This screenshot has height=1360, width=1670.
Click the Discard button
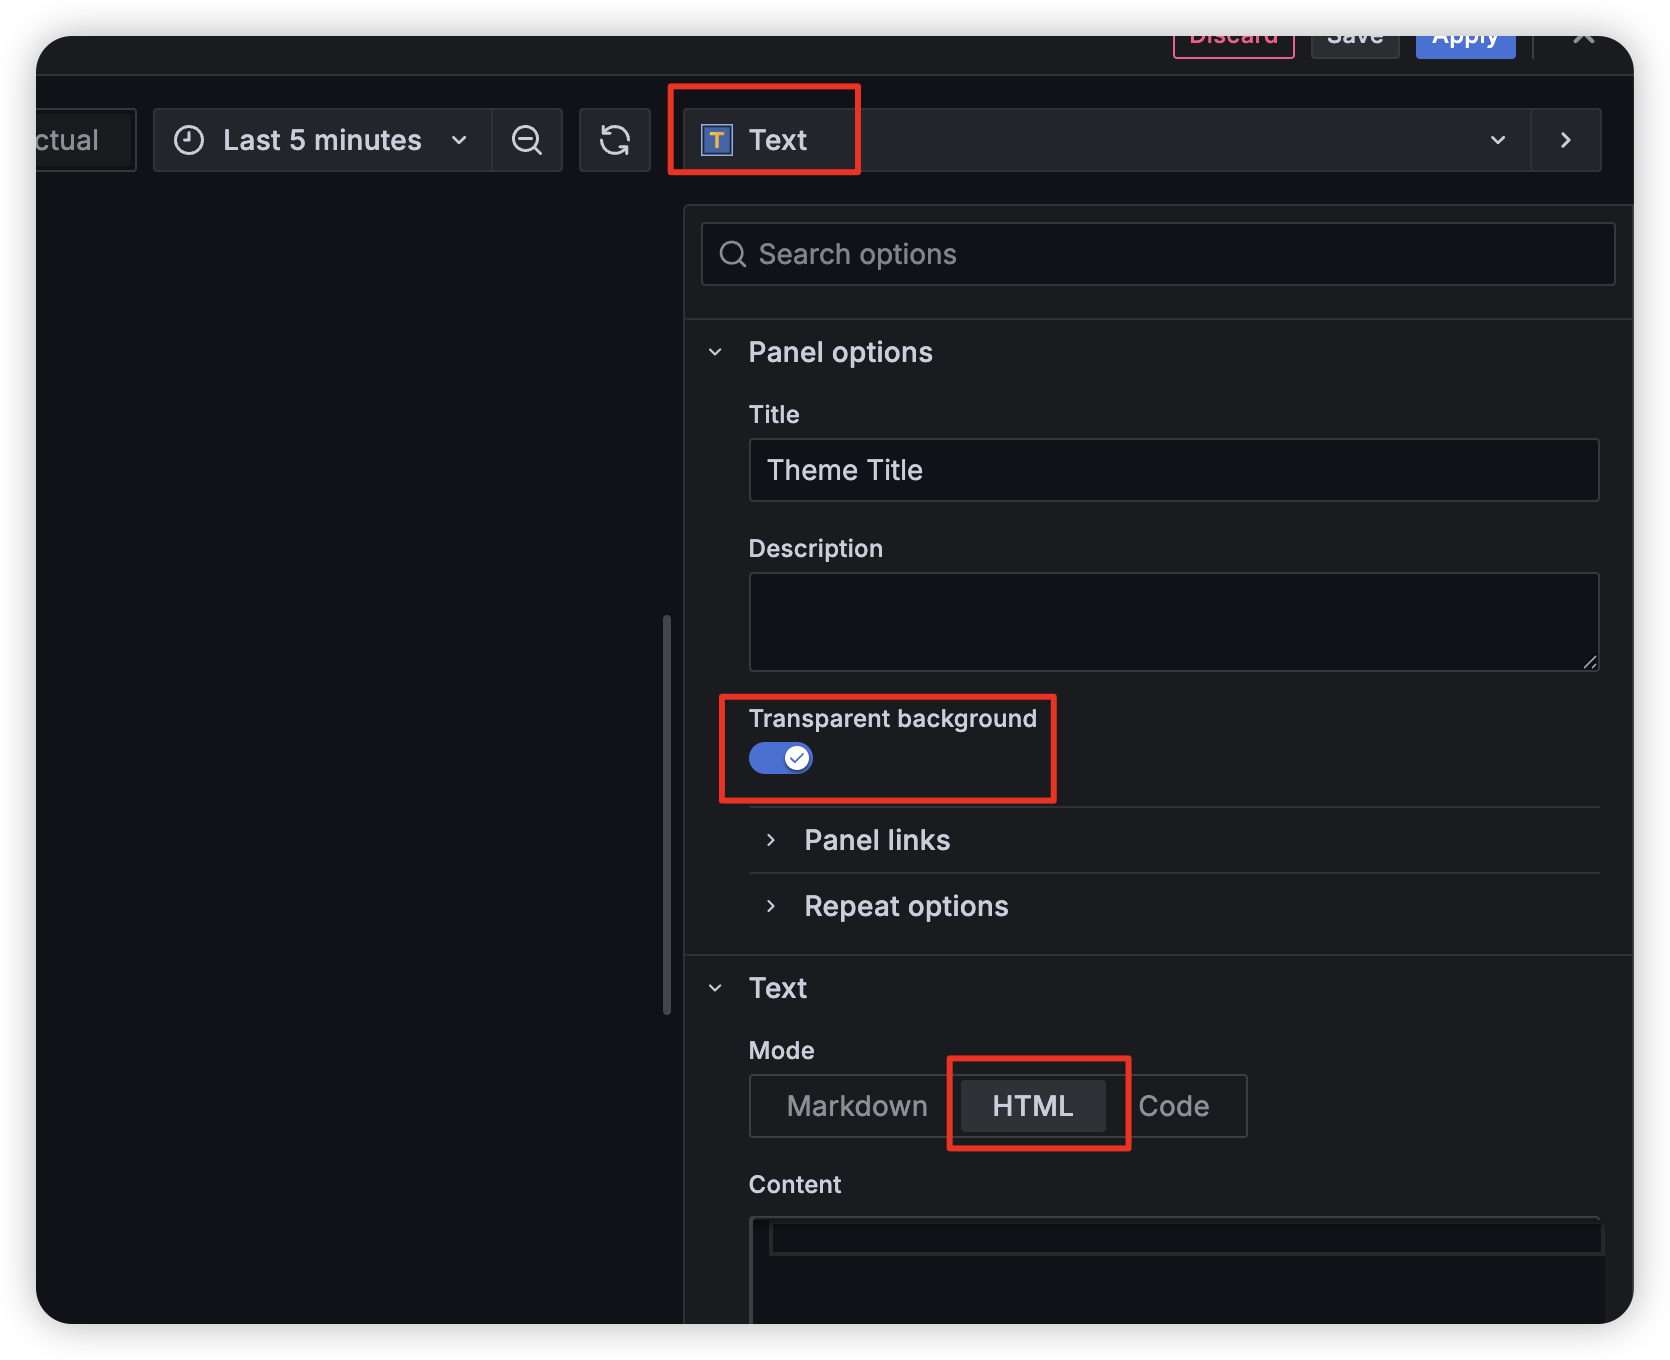(1233, 37)
